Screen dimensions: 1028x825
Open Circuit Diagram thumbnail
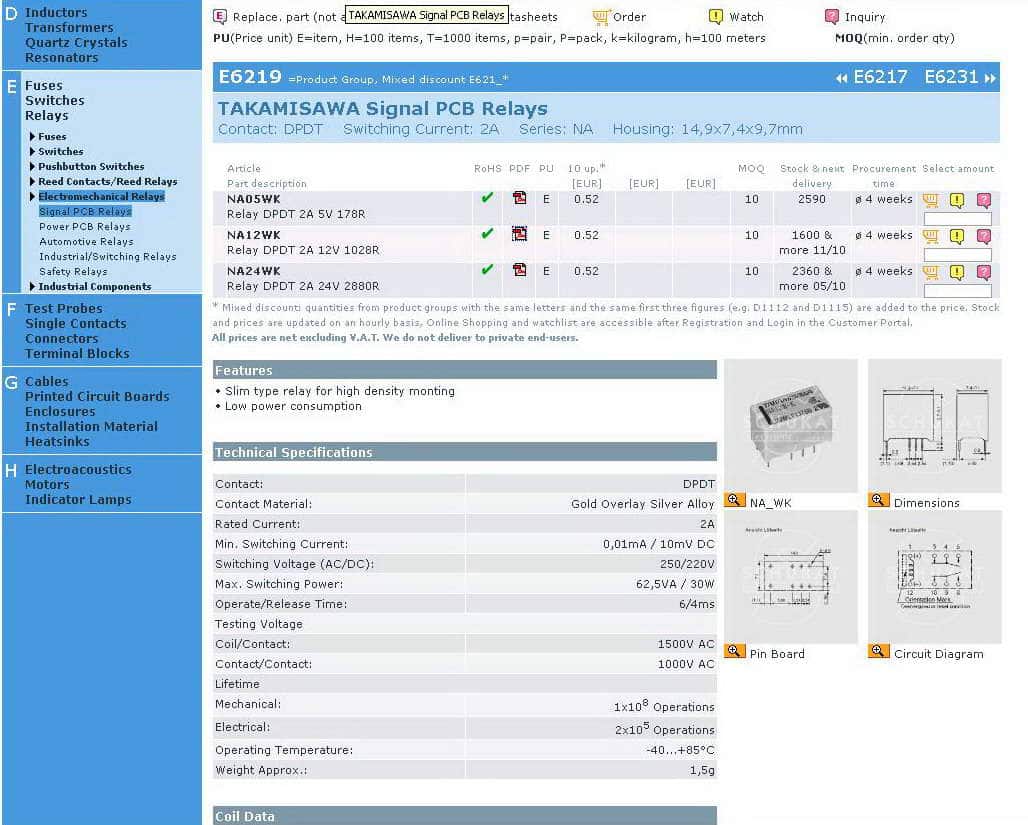[x=935, y=577]
